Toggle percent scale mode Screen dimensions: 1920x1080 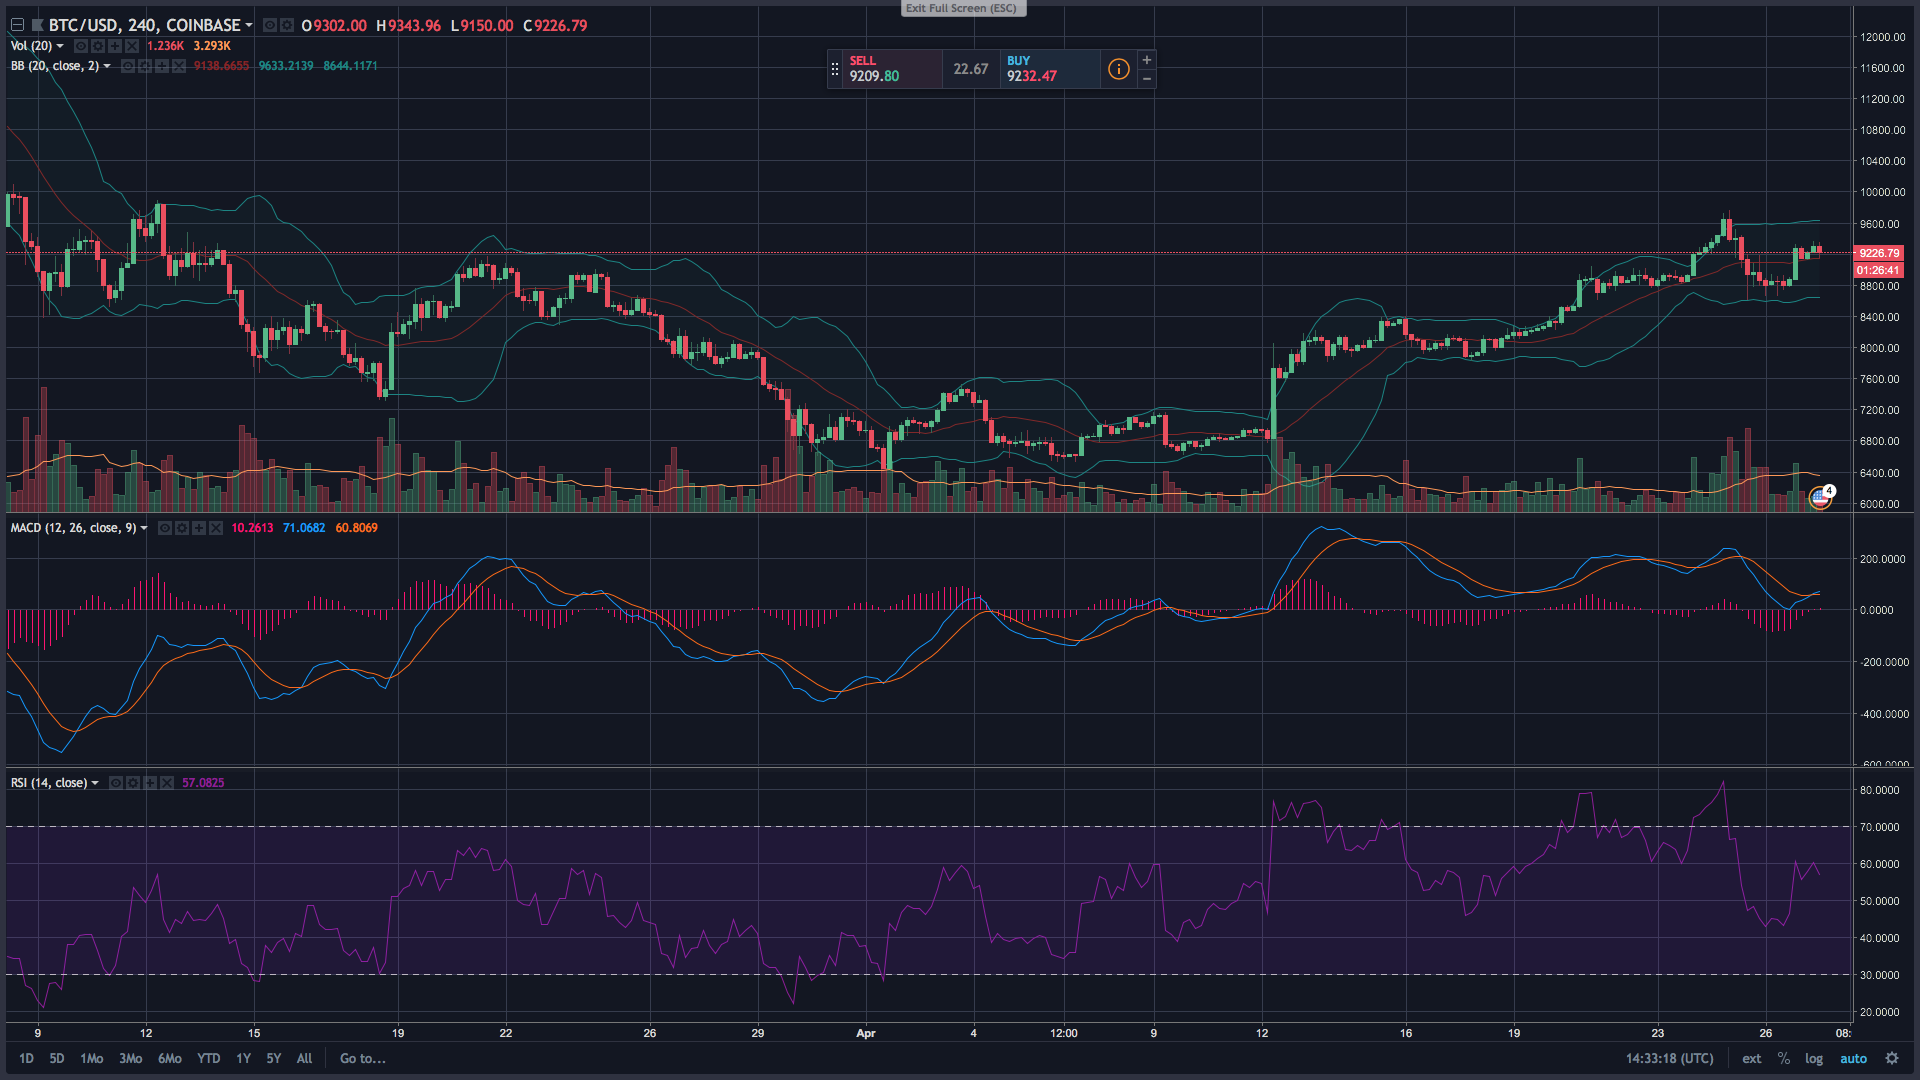point(1783,1058)
